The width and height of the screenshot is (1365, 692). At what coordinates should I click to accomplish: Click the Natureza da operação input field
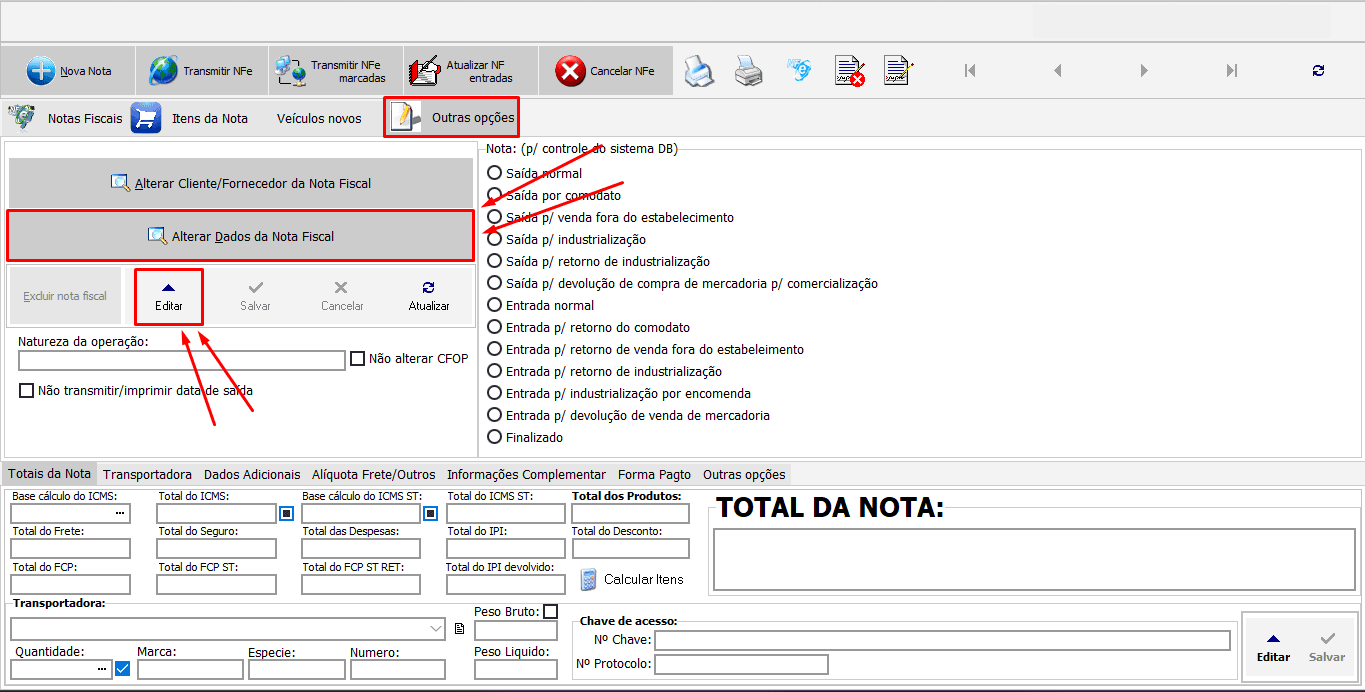181,360
